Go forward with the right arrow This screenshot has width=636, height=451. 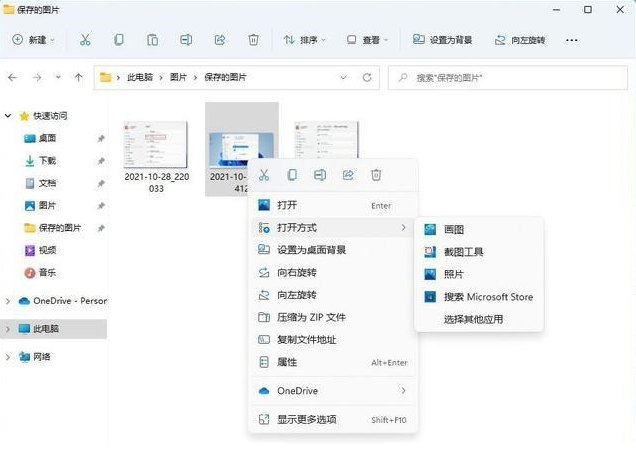tap(37, 77)
